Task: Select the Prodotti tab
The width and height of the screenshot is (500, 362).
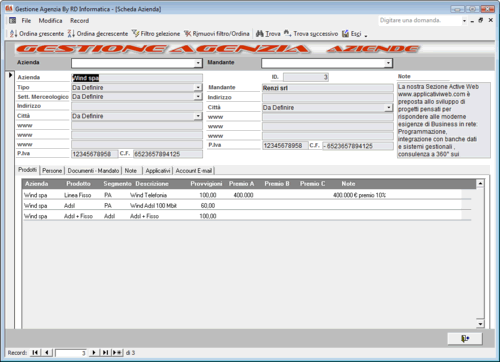Action: tap(28, 170)
